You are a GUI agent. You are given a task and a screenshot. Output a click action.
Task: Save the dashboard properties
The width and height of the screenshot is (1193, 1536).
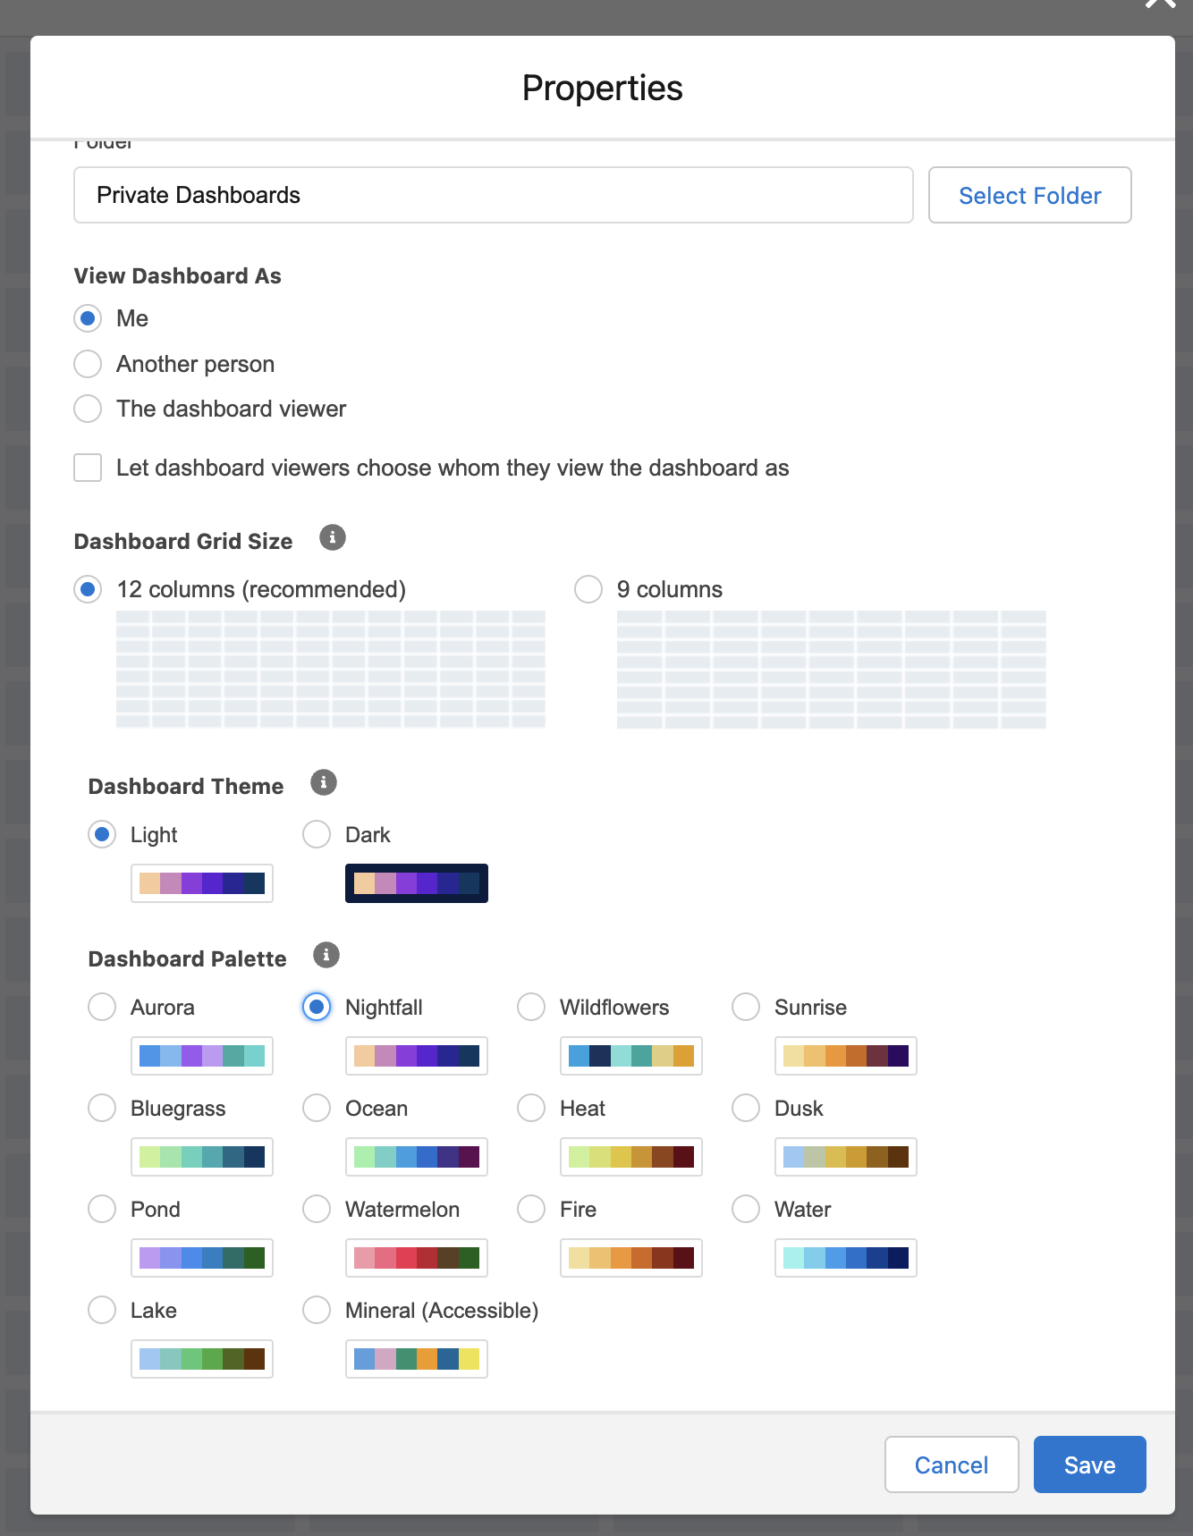1089,1464
